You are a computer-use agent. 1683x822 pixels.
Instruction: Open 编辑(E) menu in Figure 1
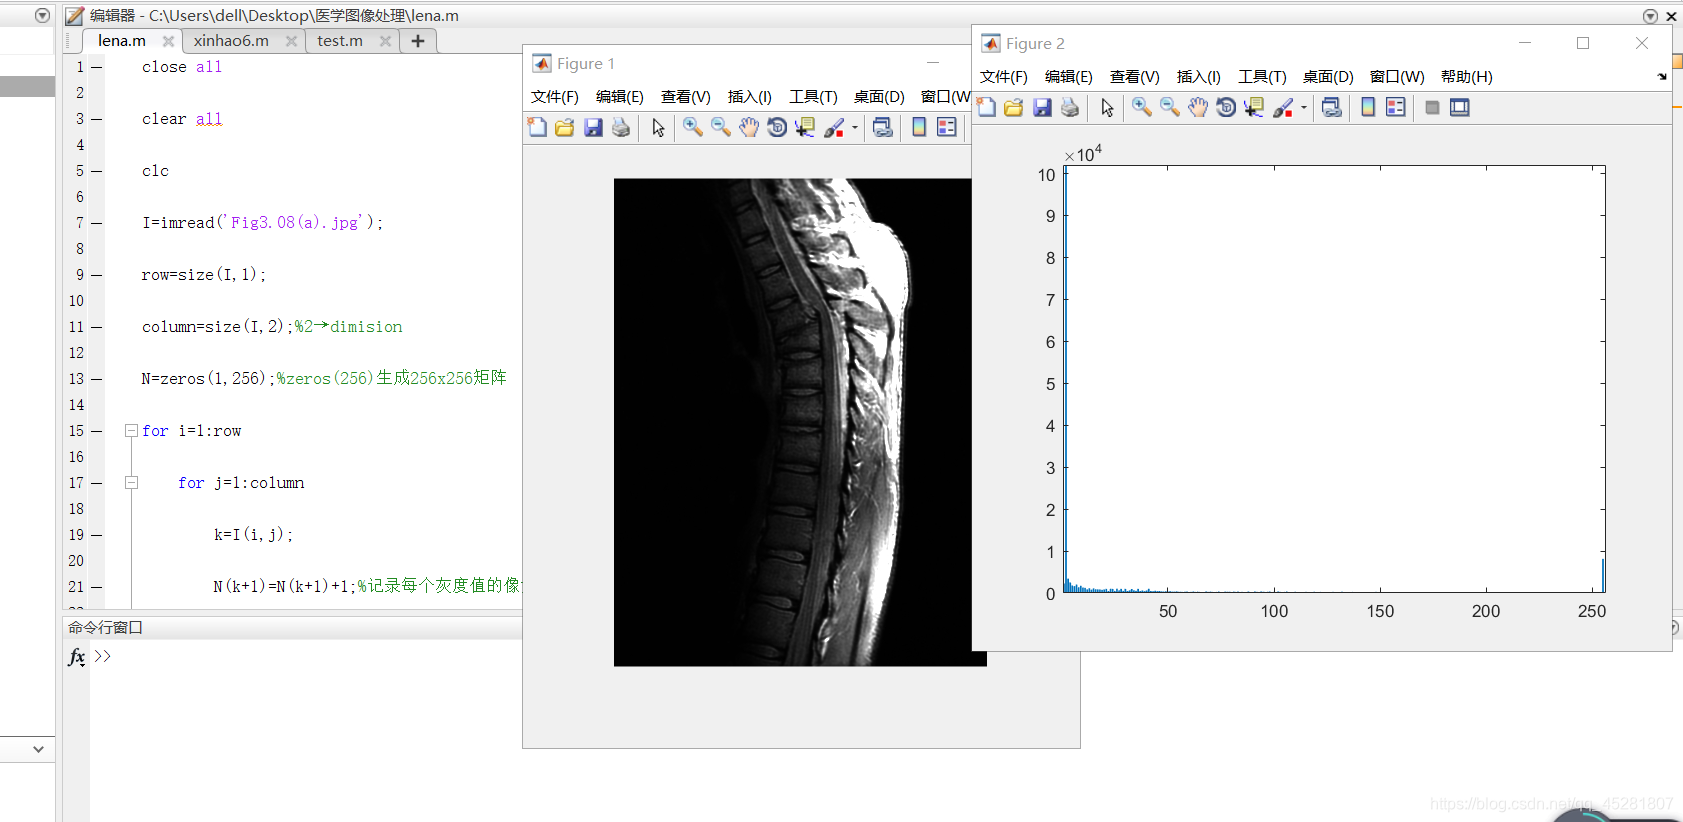(x=619, y=97)
